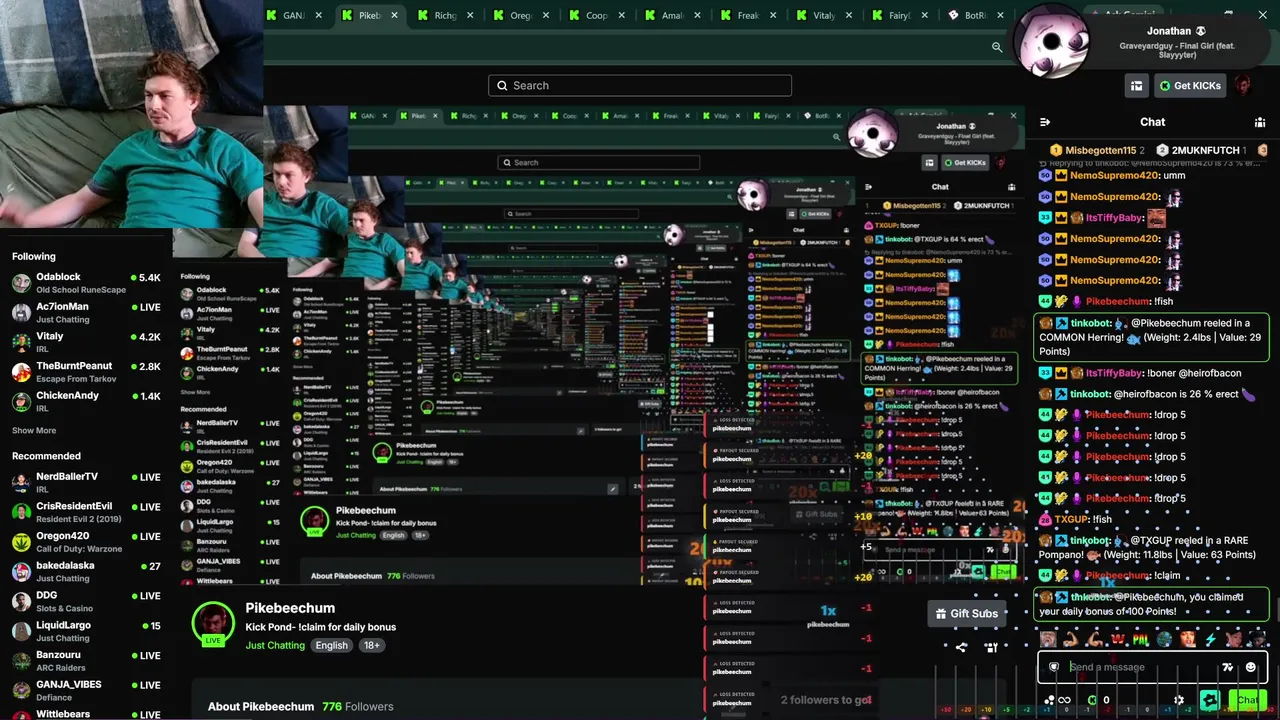Close the Vitaly browser tab
The height and width of the screenshot is (720, 1280).
point(849,16)
